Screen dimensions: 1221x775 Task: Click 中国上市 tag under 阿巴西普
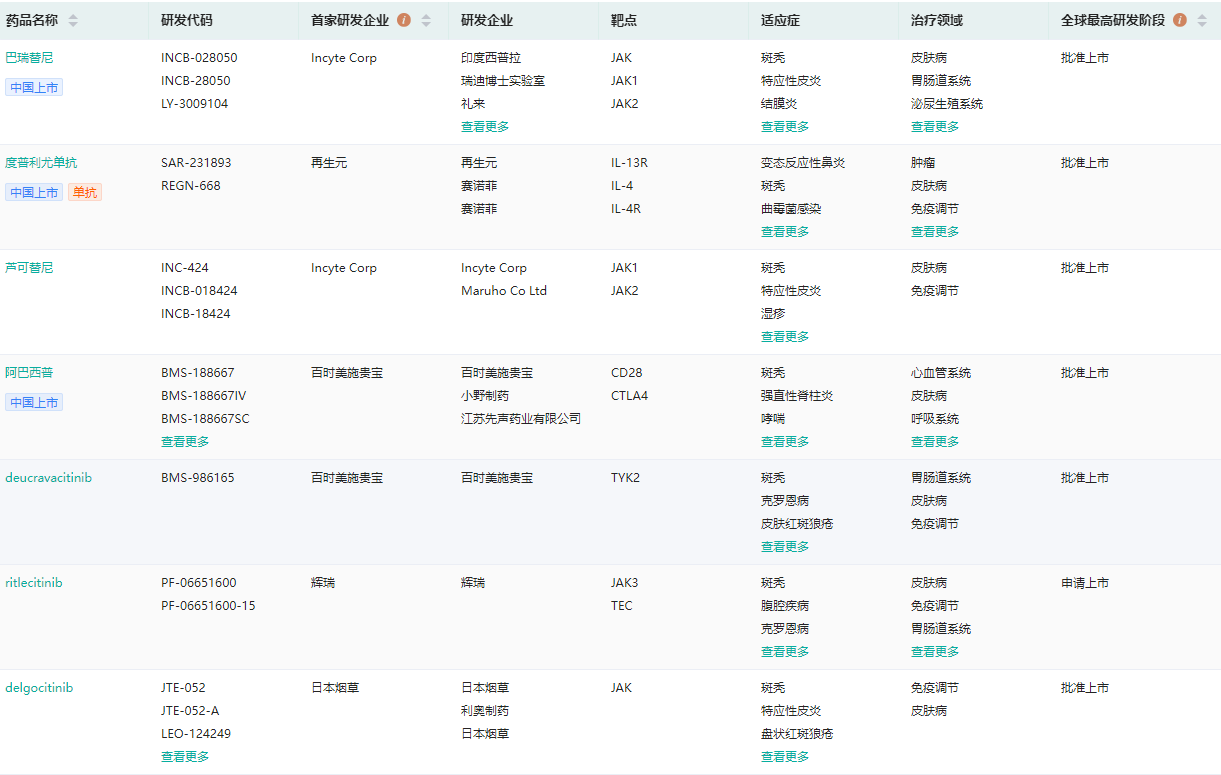[x=35, y=402]
